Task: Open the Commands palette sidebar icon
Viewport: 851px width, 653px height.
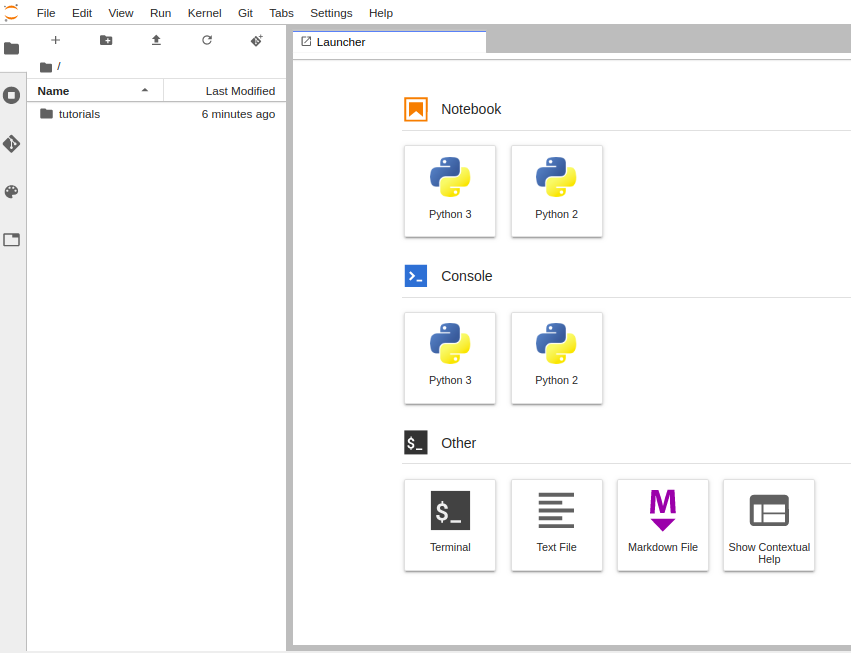Action: (11, 192)
